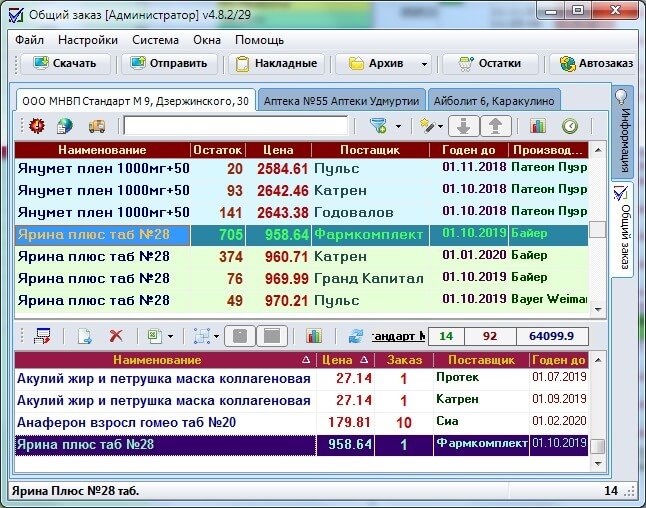646x508 pixels.
Task: Select Анаферон взросл гомео таб №20 row
Action: click(127, 422)
